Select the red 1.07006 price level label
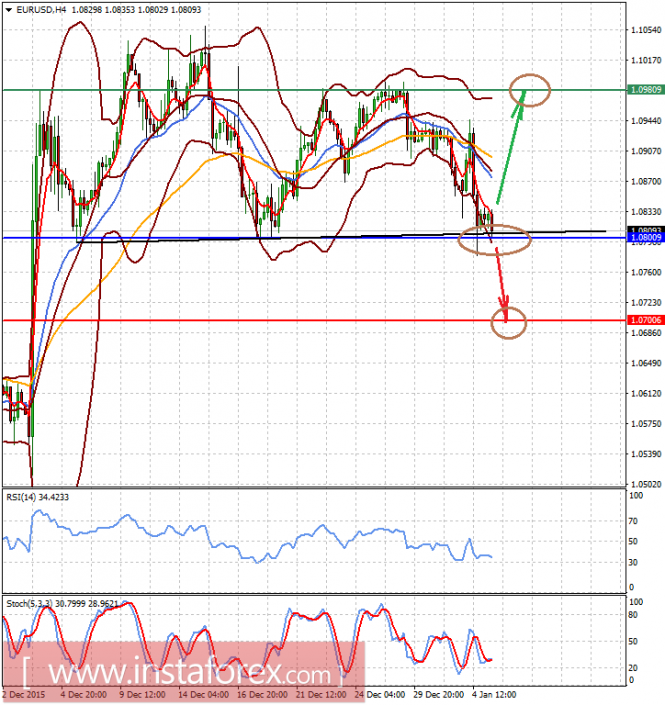Screen dimensions: 665x705 pos(646,320)
